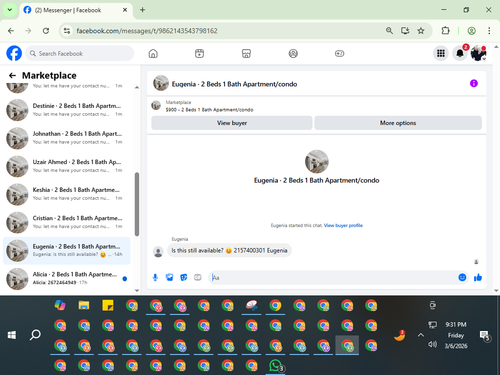Attach a photo with the image icon
Screen dimensions: 500x375
170,277
